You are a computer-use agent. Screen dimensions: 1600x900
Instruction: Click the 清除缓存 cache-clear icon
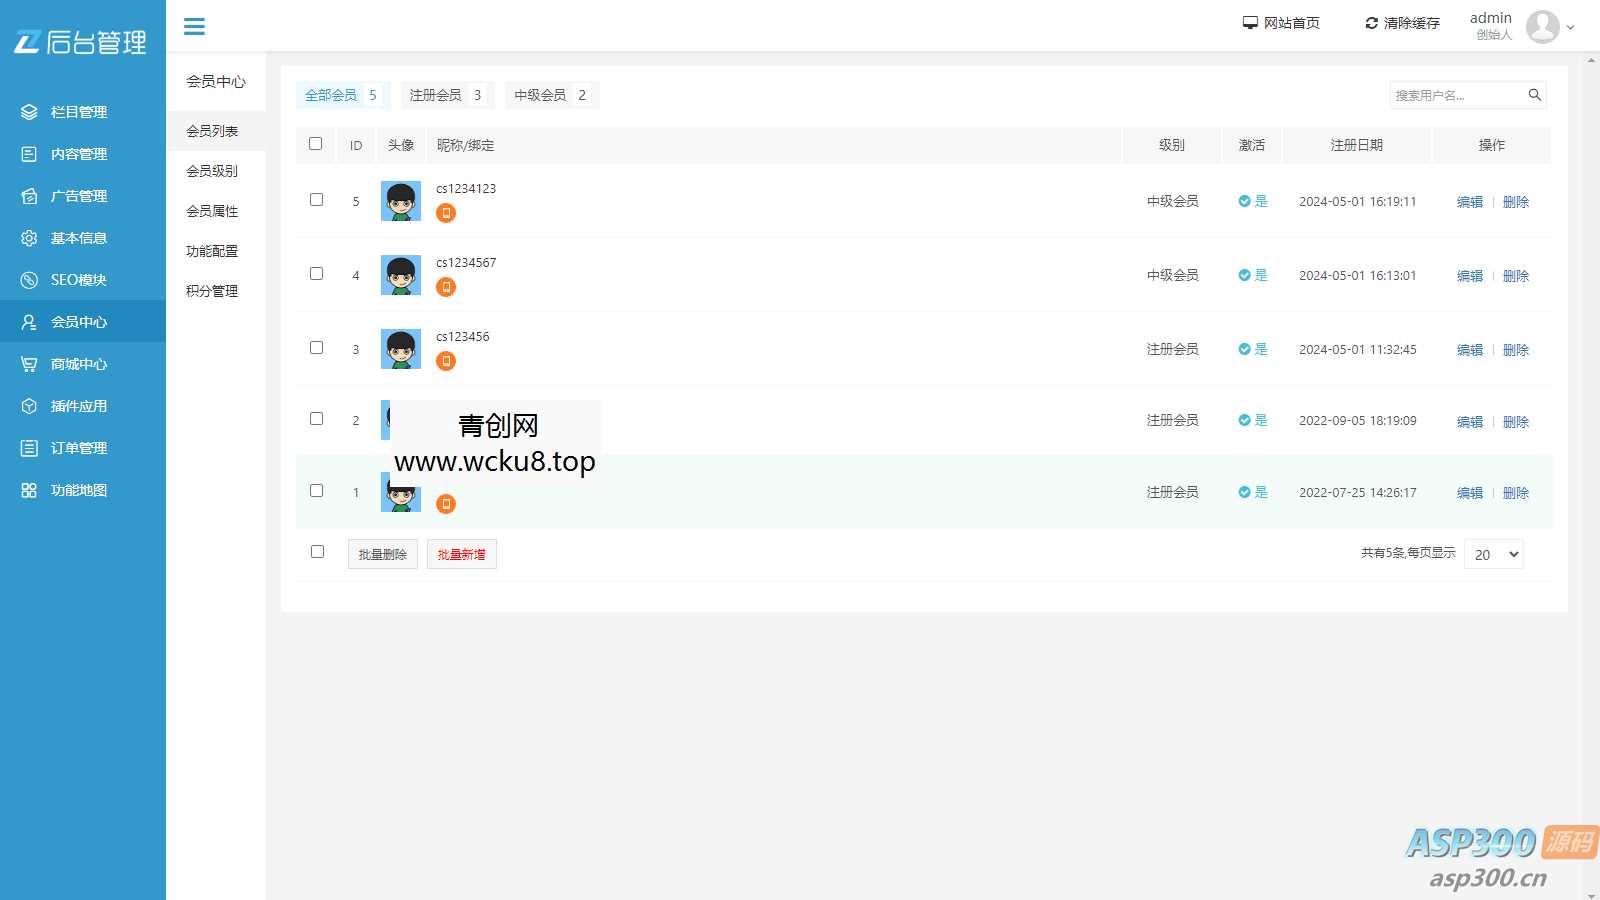(1371, 22)
